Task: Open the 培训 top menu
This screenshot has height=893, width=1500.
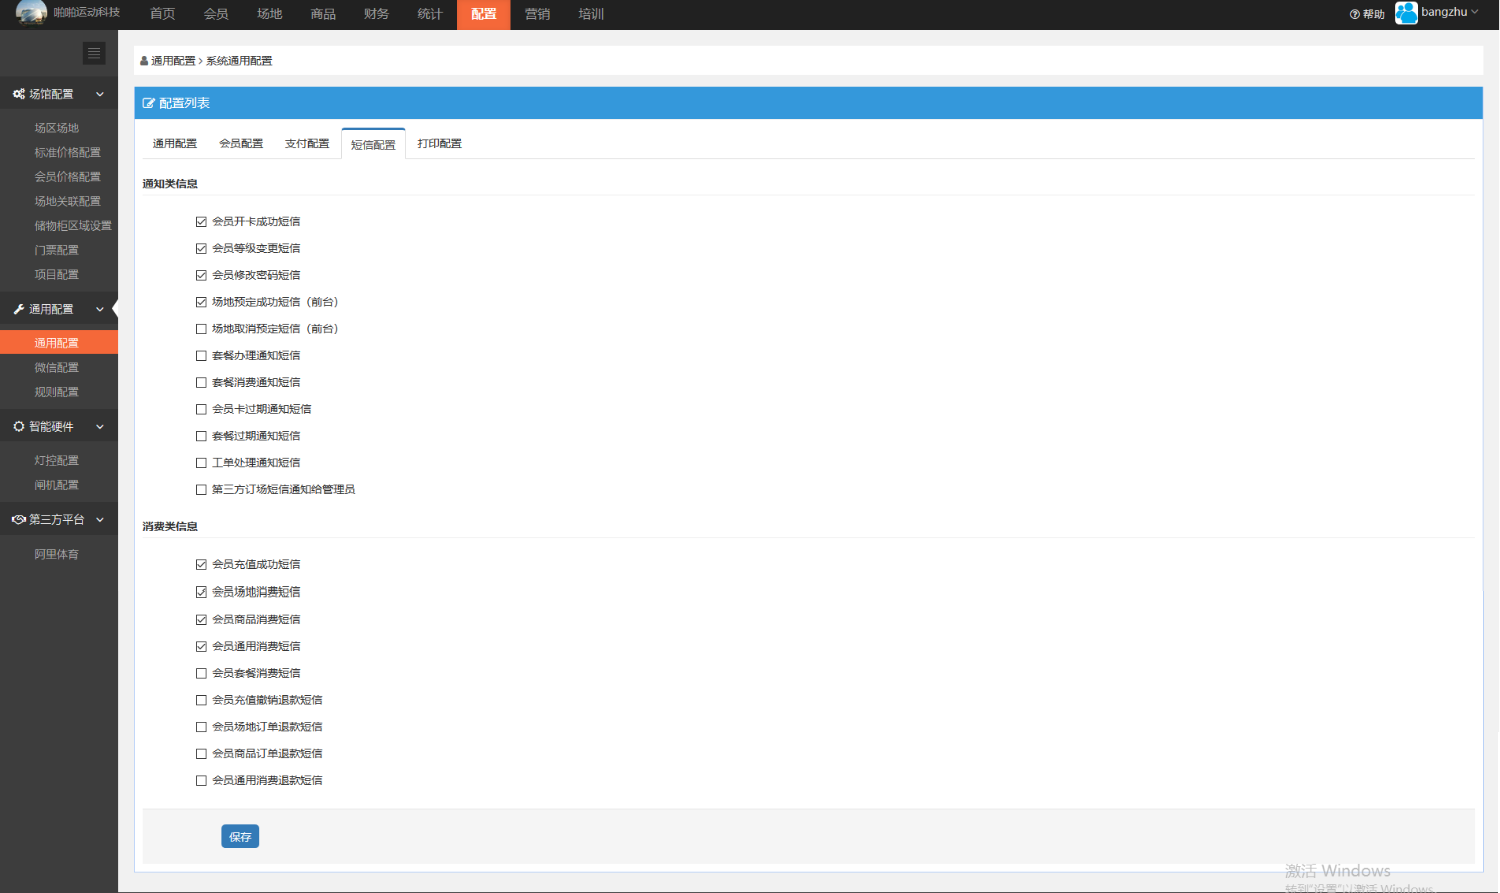Action: coord(591,14)
